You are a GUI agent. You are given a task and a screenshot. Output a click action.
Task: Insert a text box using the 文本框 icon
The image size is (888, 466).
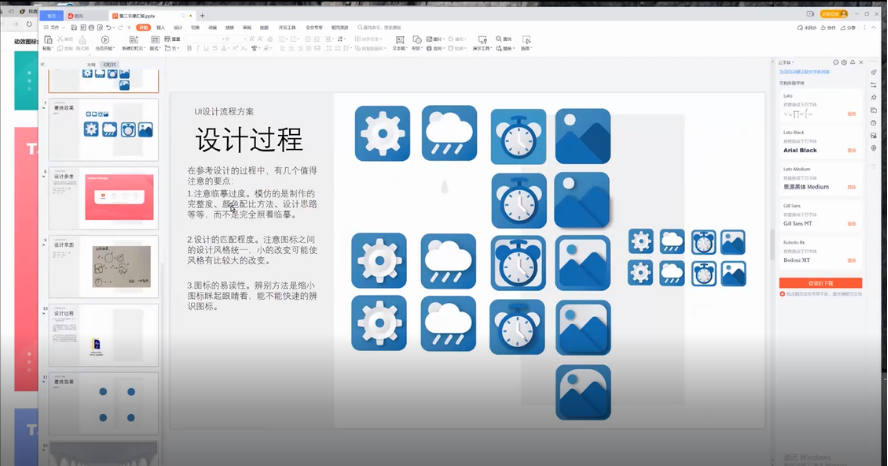(x=399, y=40)
